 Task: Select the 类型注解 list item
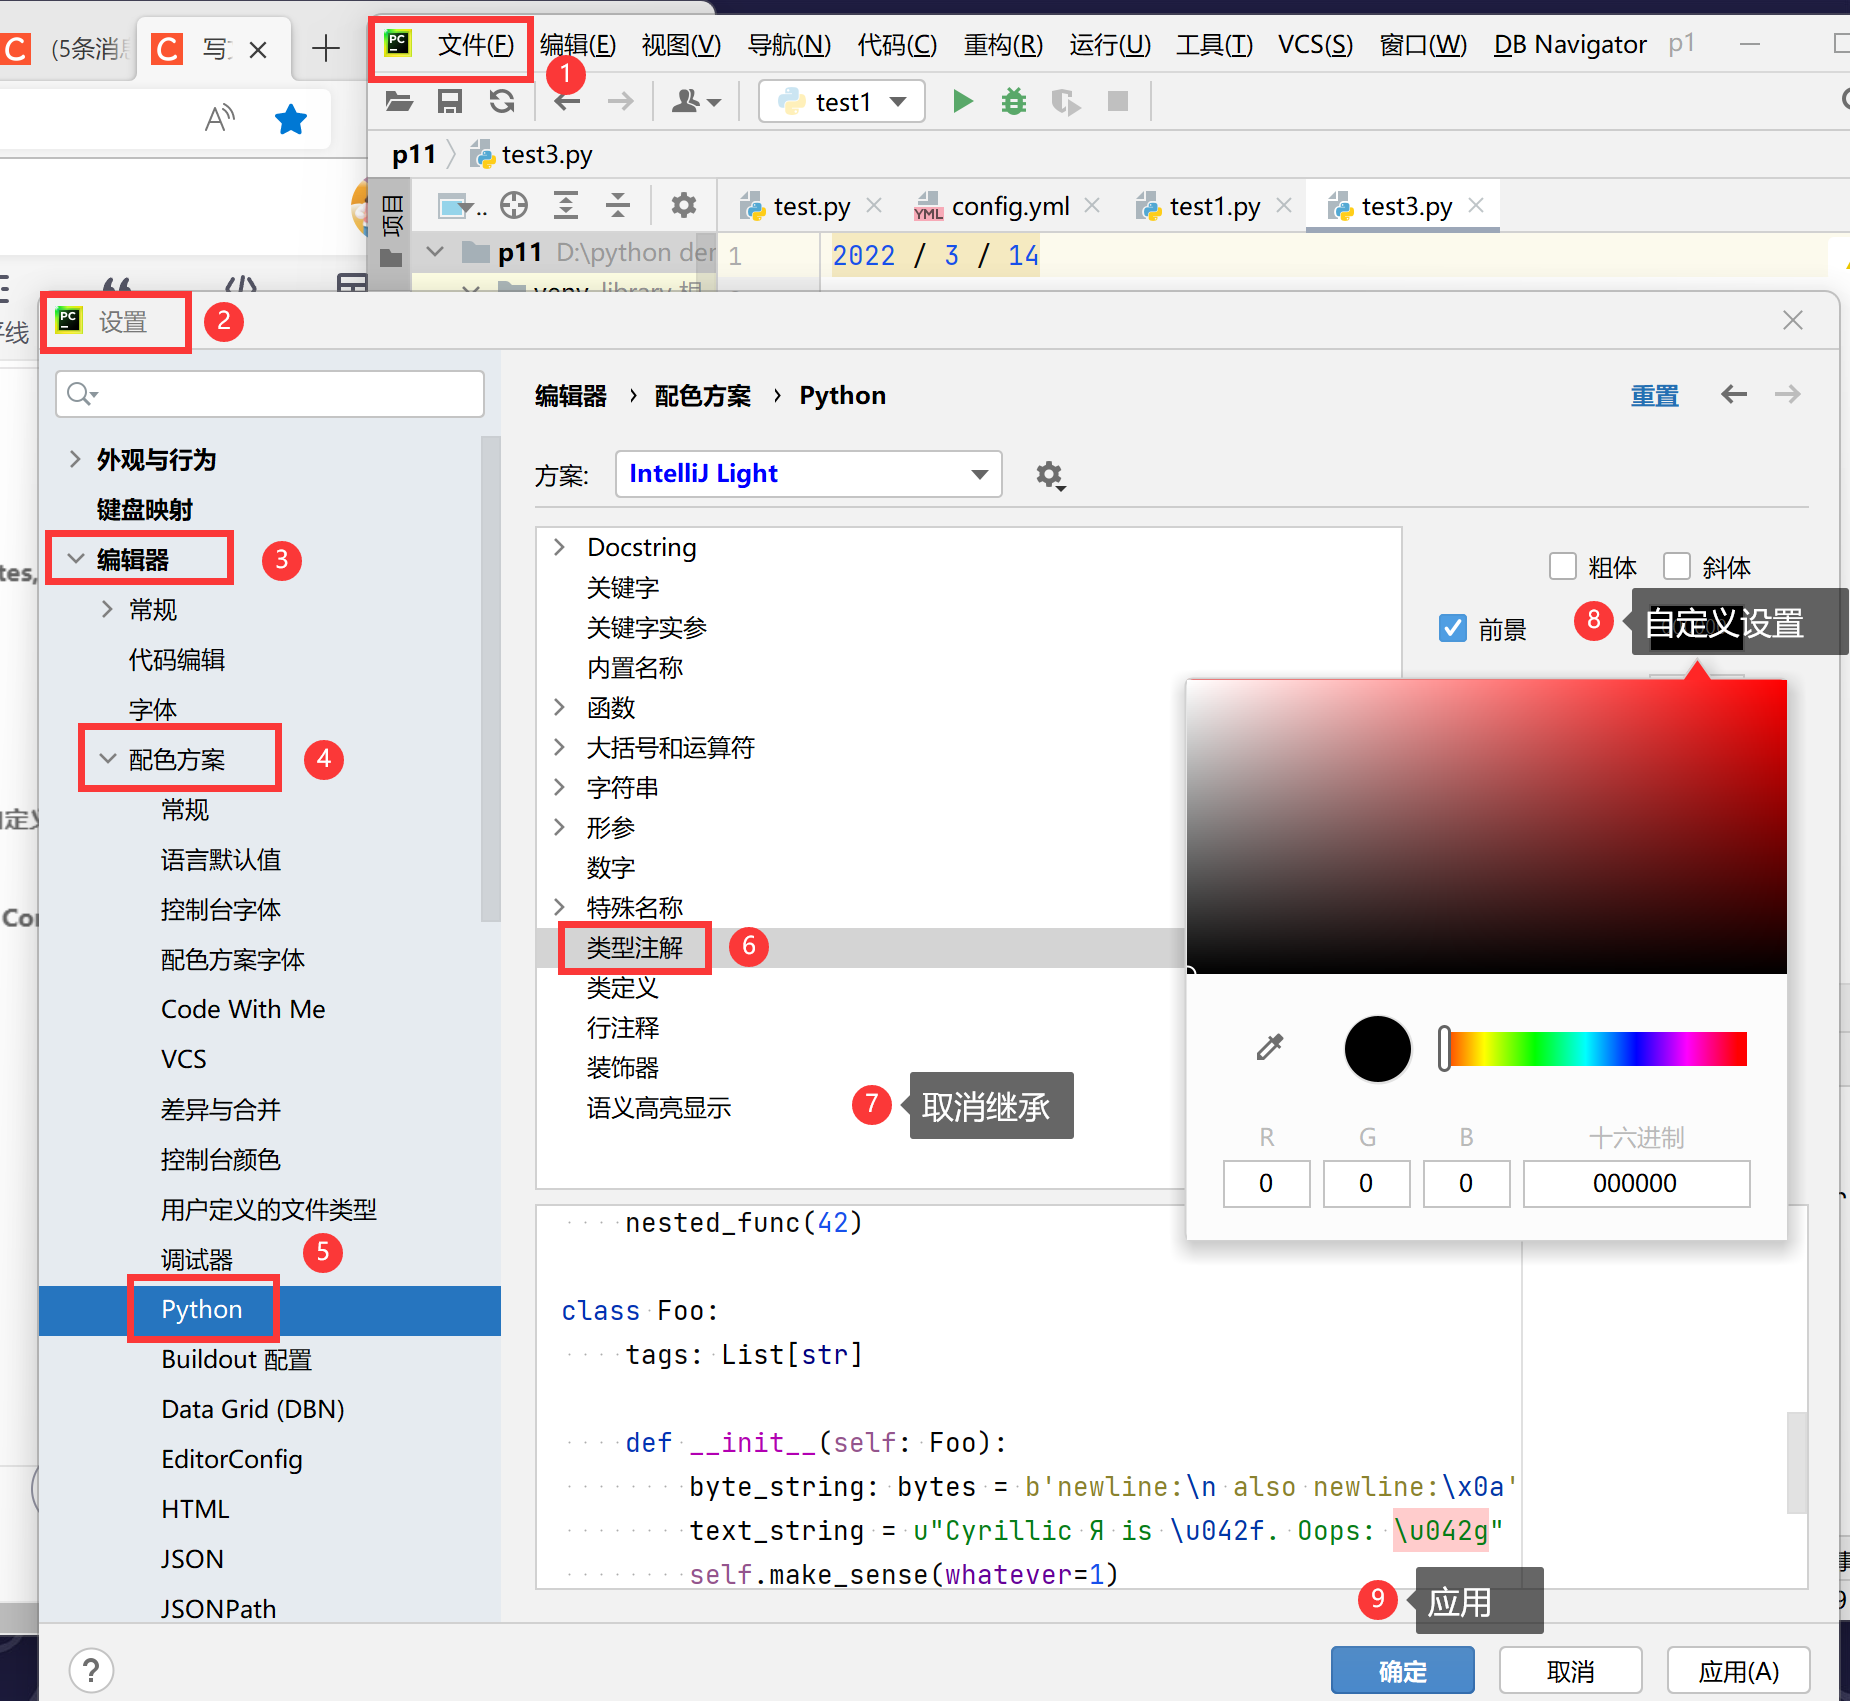(x=635, y=947)
